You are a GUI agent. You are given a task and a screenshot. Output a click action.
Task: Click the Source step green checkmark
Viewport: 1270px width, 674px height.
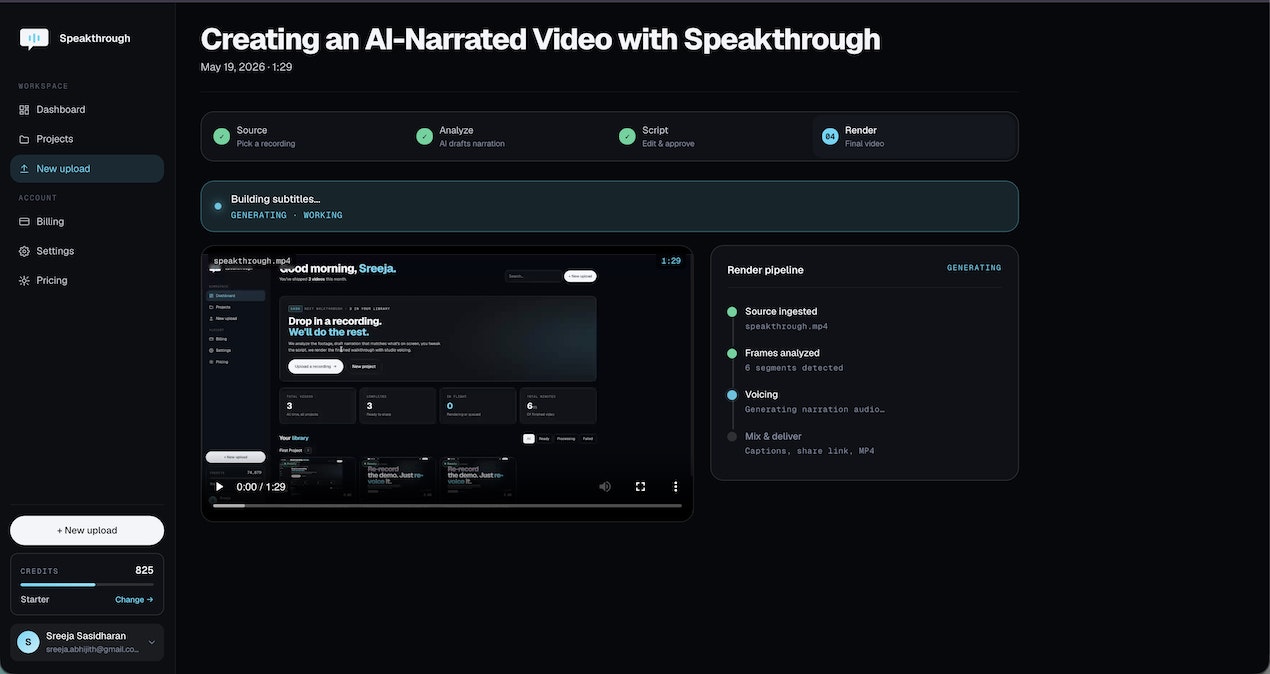coord(221,136)
